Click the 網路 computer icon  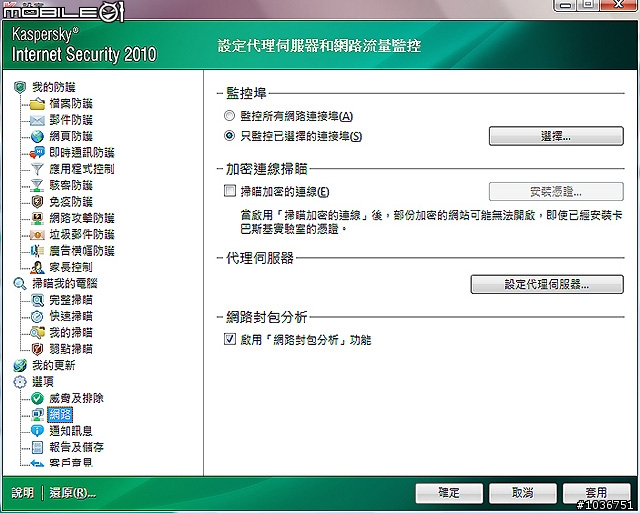37,415
